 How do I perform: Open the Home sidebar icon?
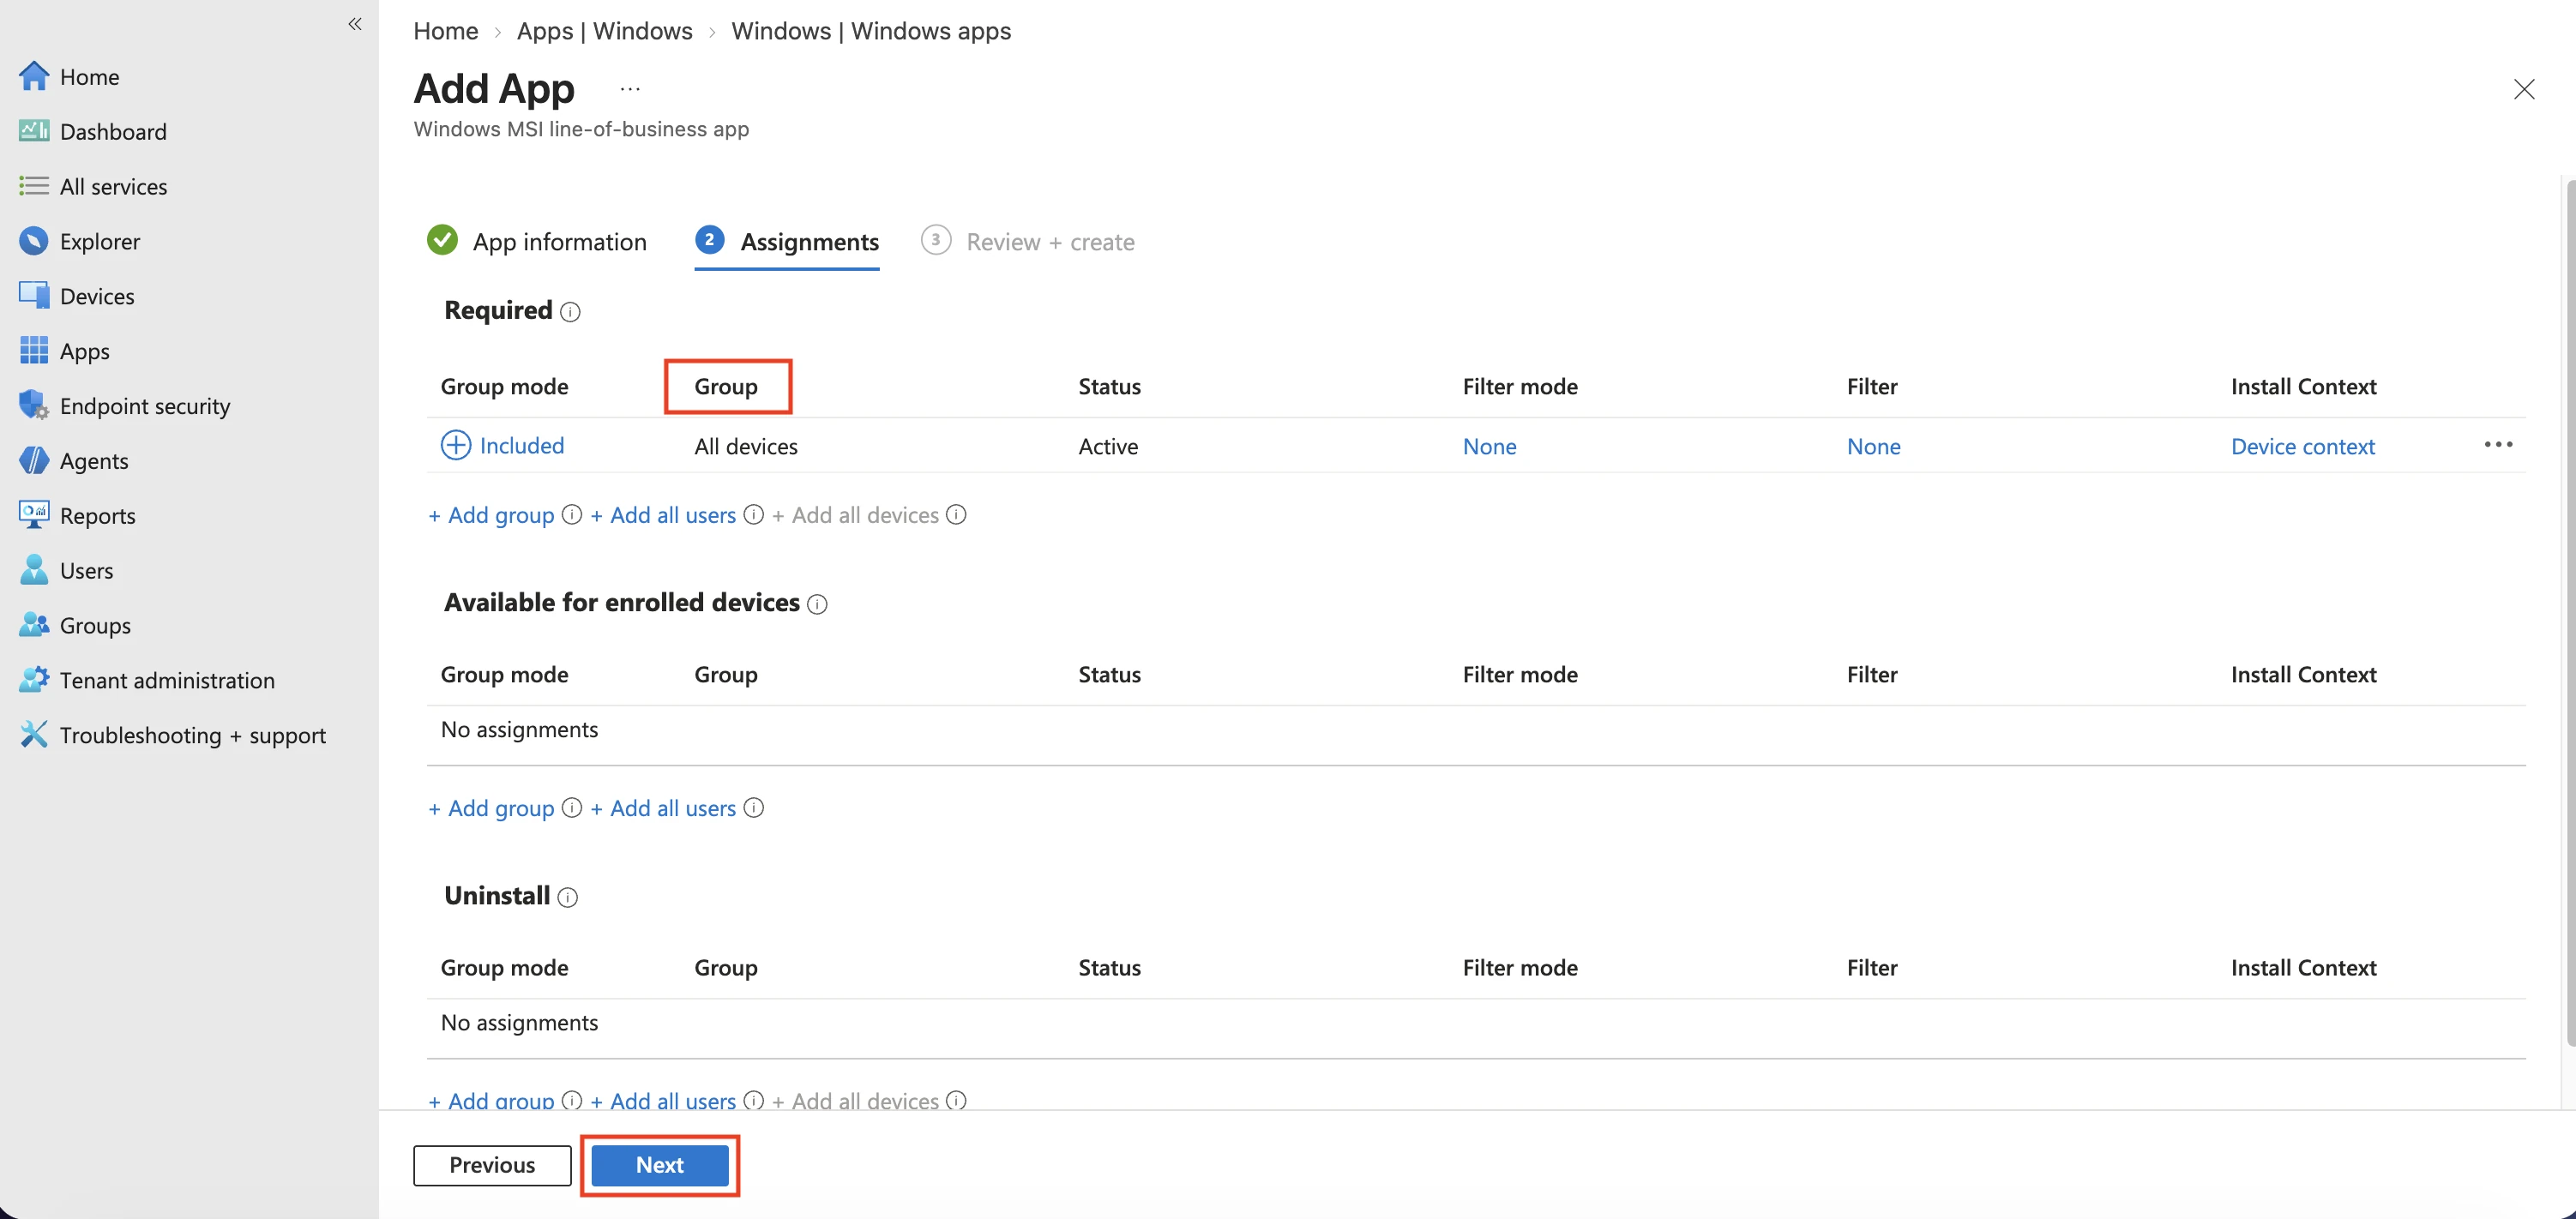pos(34,76)
